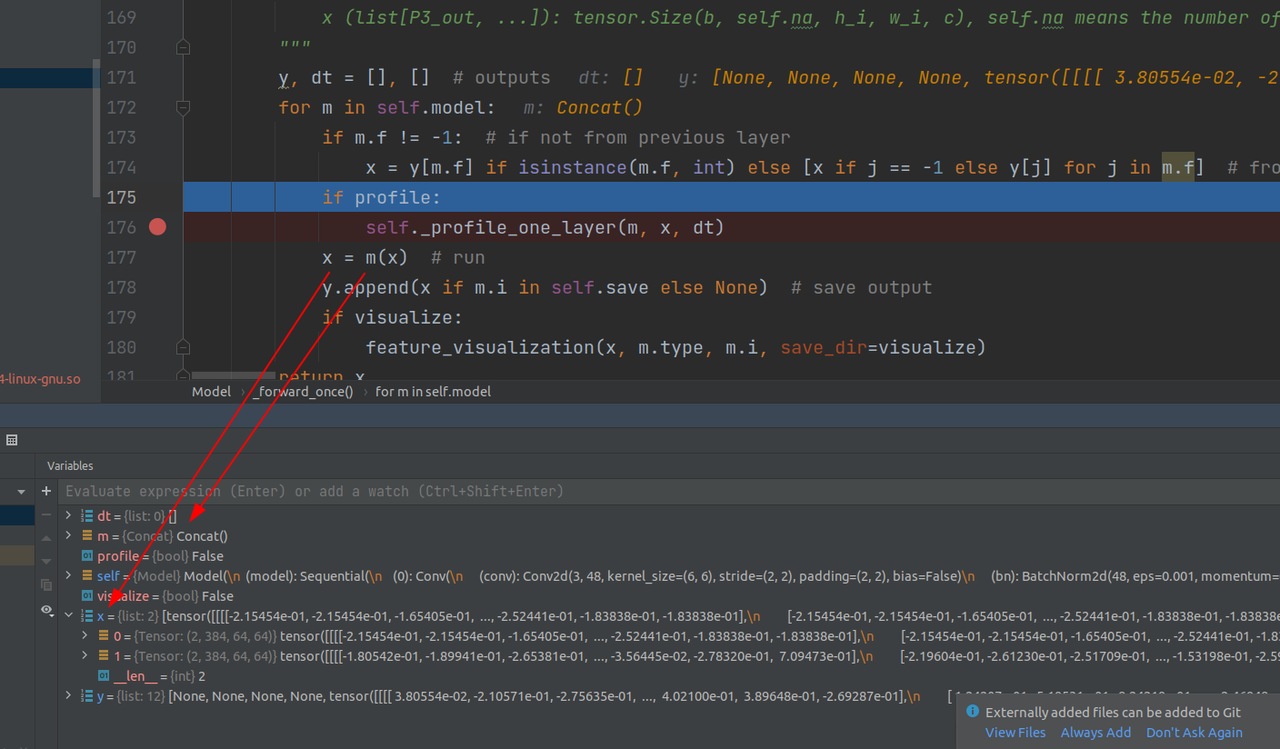Click the move watch up arrow
Image resolution: width=1280 pixels, height=749 pixels.
coord(46,537)
